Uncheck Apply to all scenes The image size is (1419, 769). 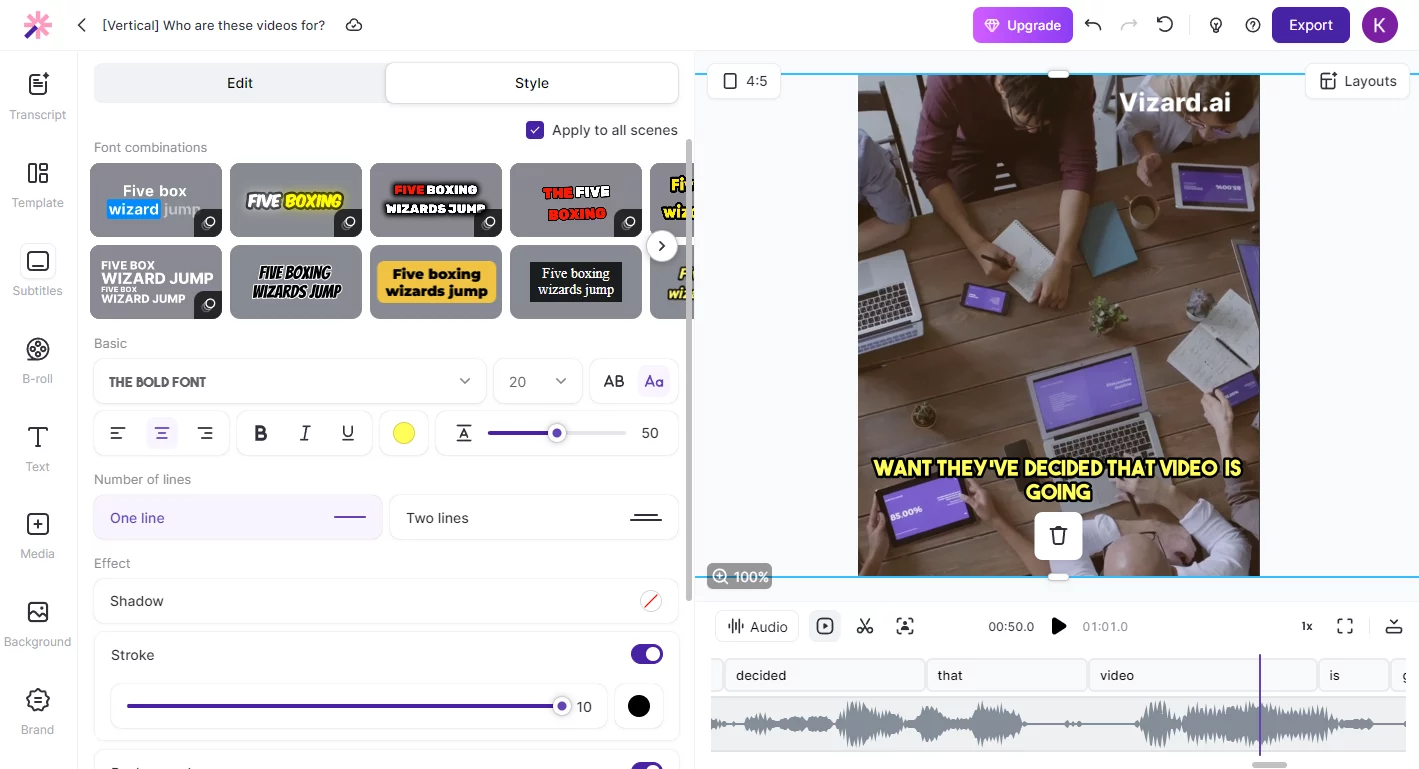tap(535, 130)
